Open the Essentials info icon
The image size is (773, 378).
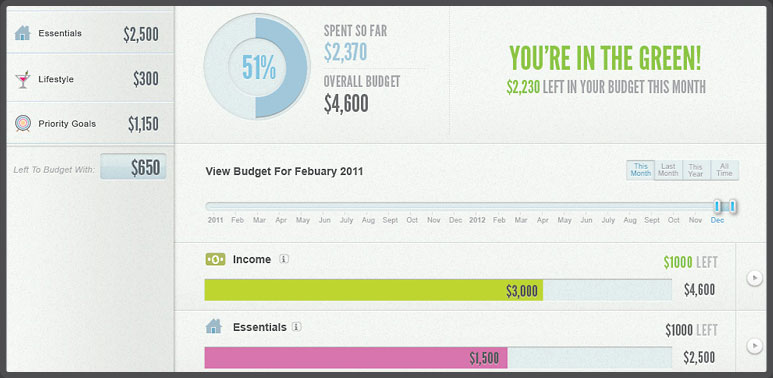click(296, 327)
